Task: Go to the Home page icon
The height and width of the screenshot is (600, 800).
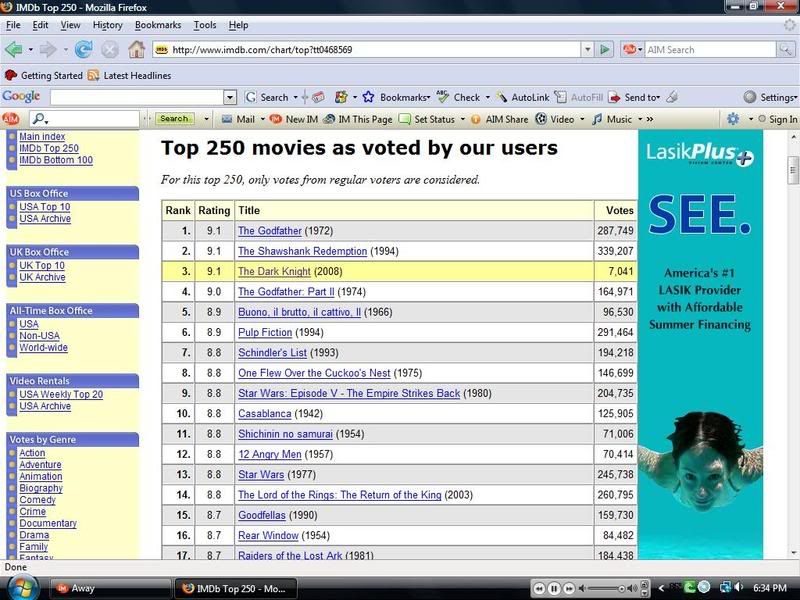Action: (x=136, y=49)
